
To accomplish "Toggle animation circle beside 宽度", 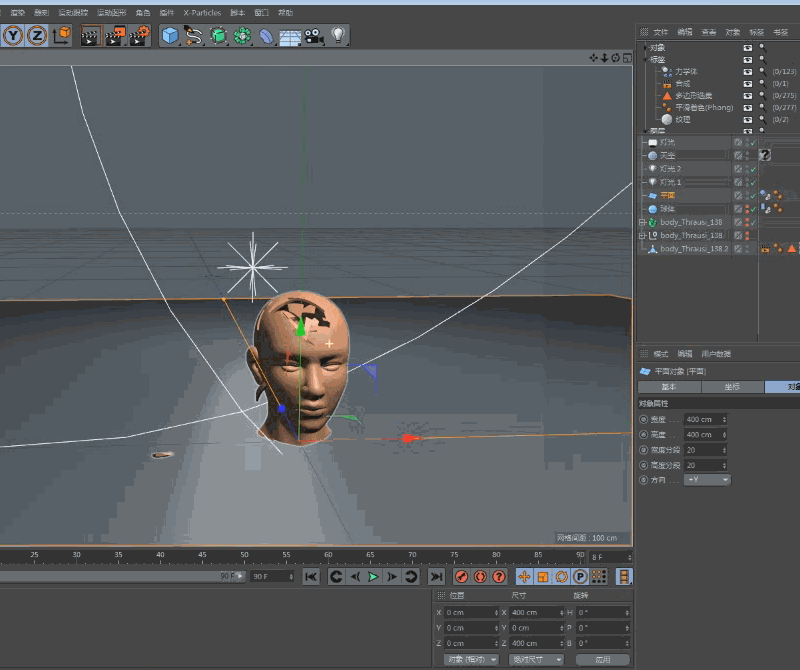I will click(643, 419).
